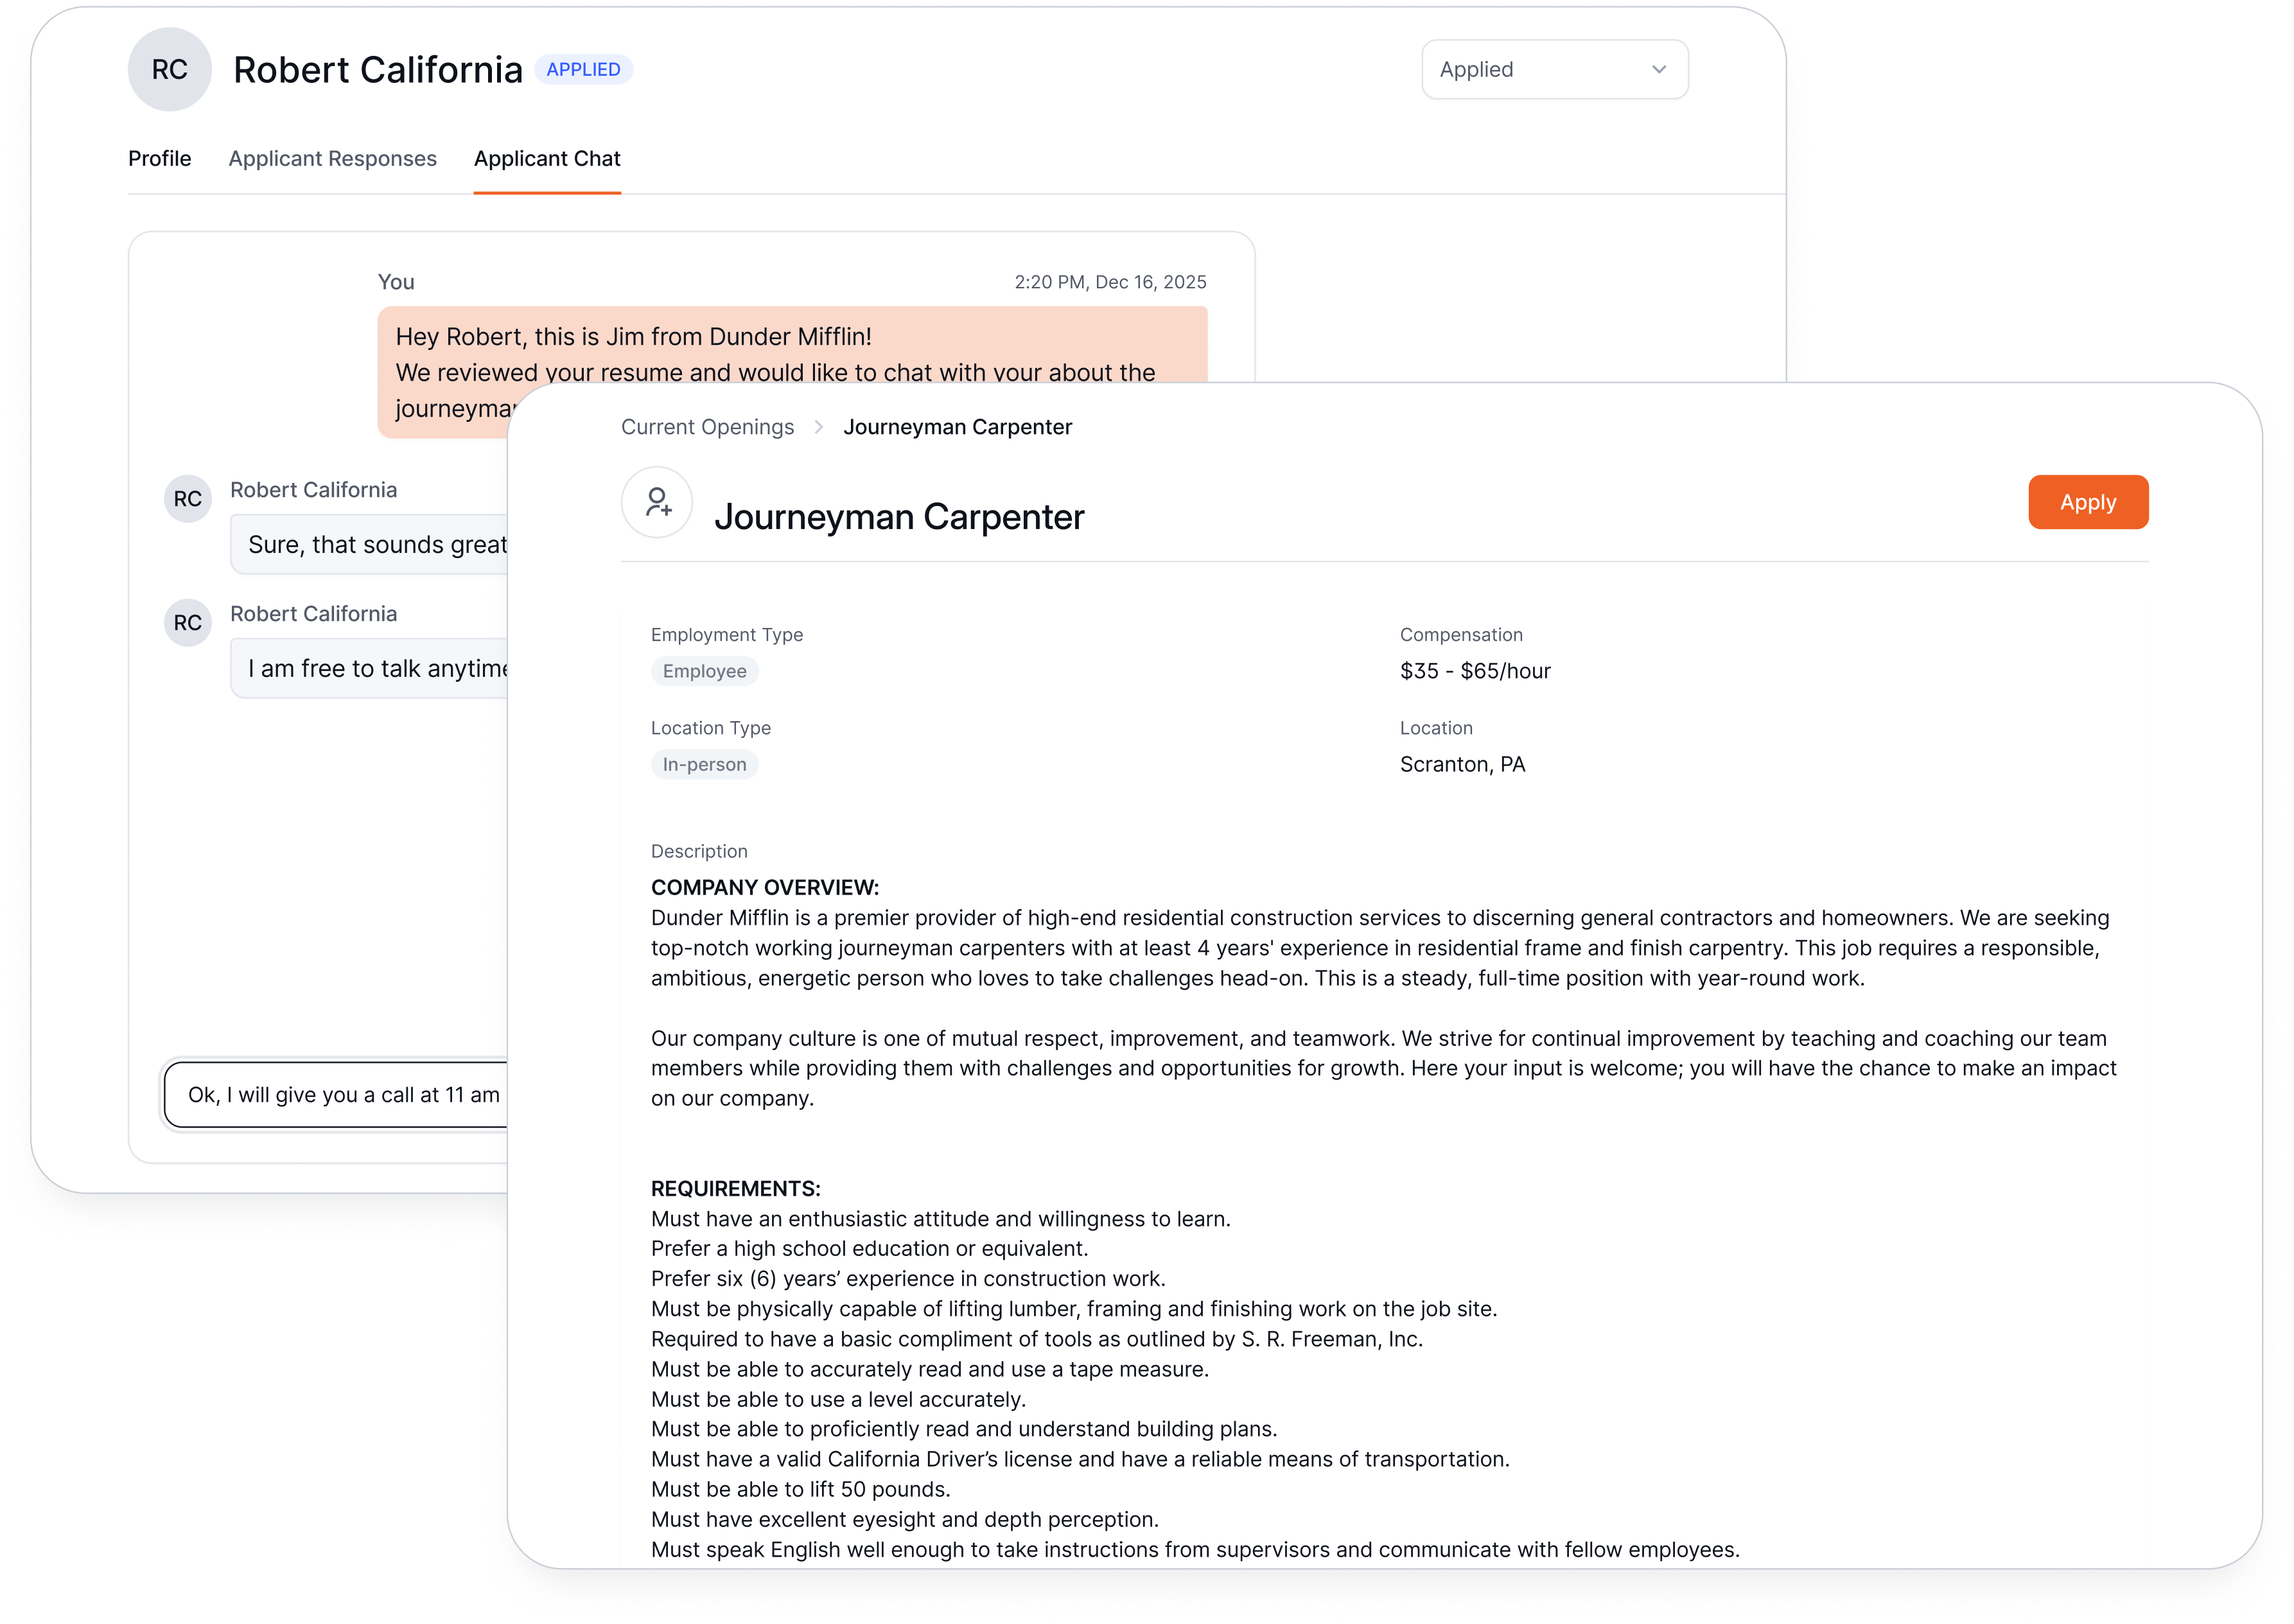2294x1624 pixels.
Task: Select the Applicant Chat tab
Action: (547, 158)
